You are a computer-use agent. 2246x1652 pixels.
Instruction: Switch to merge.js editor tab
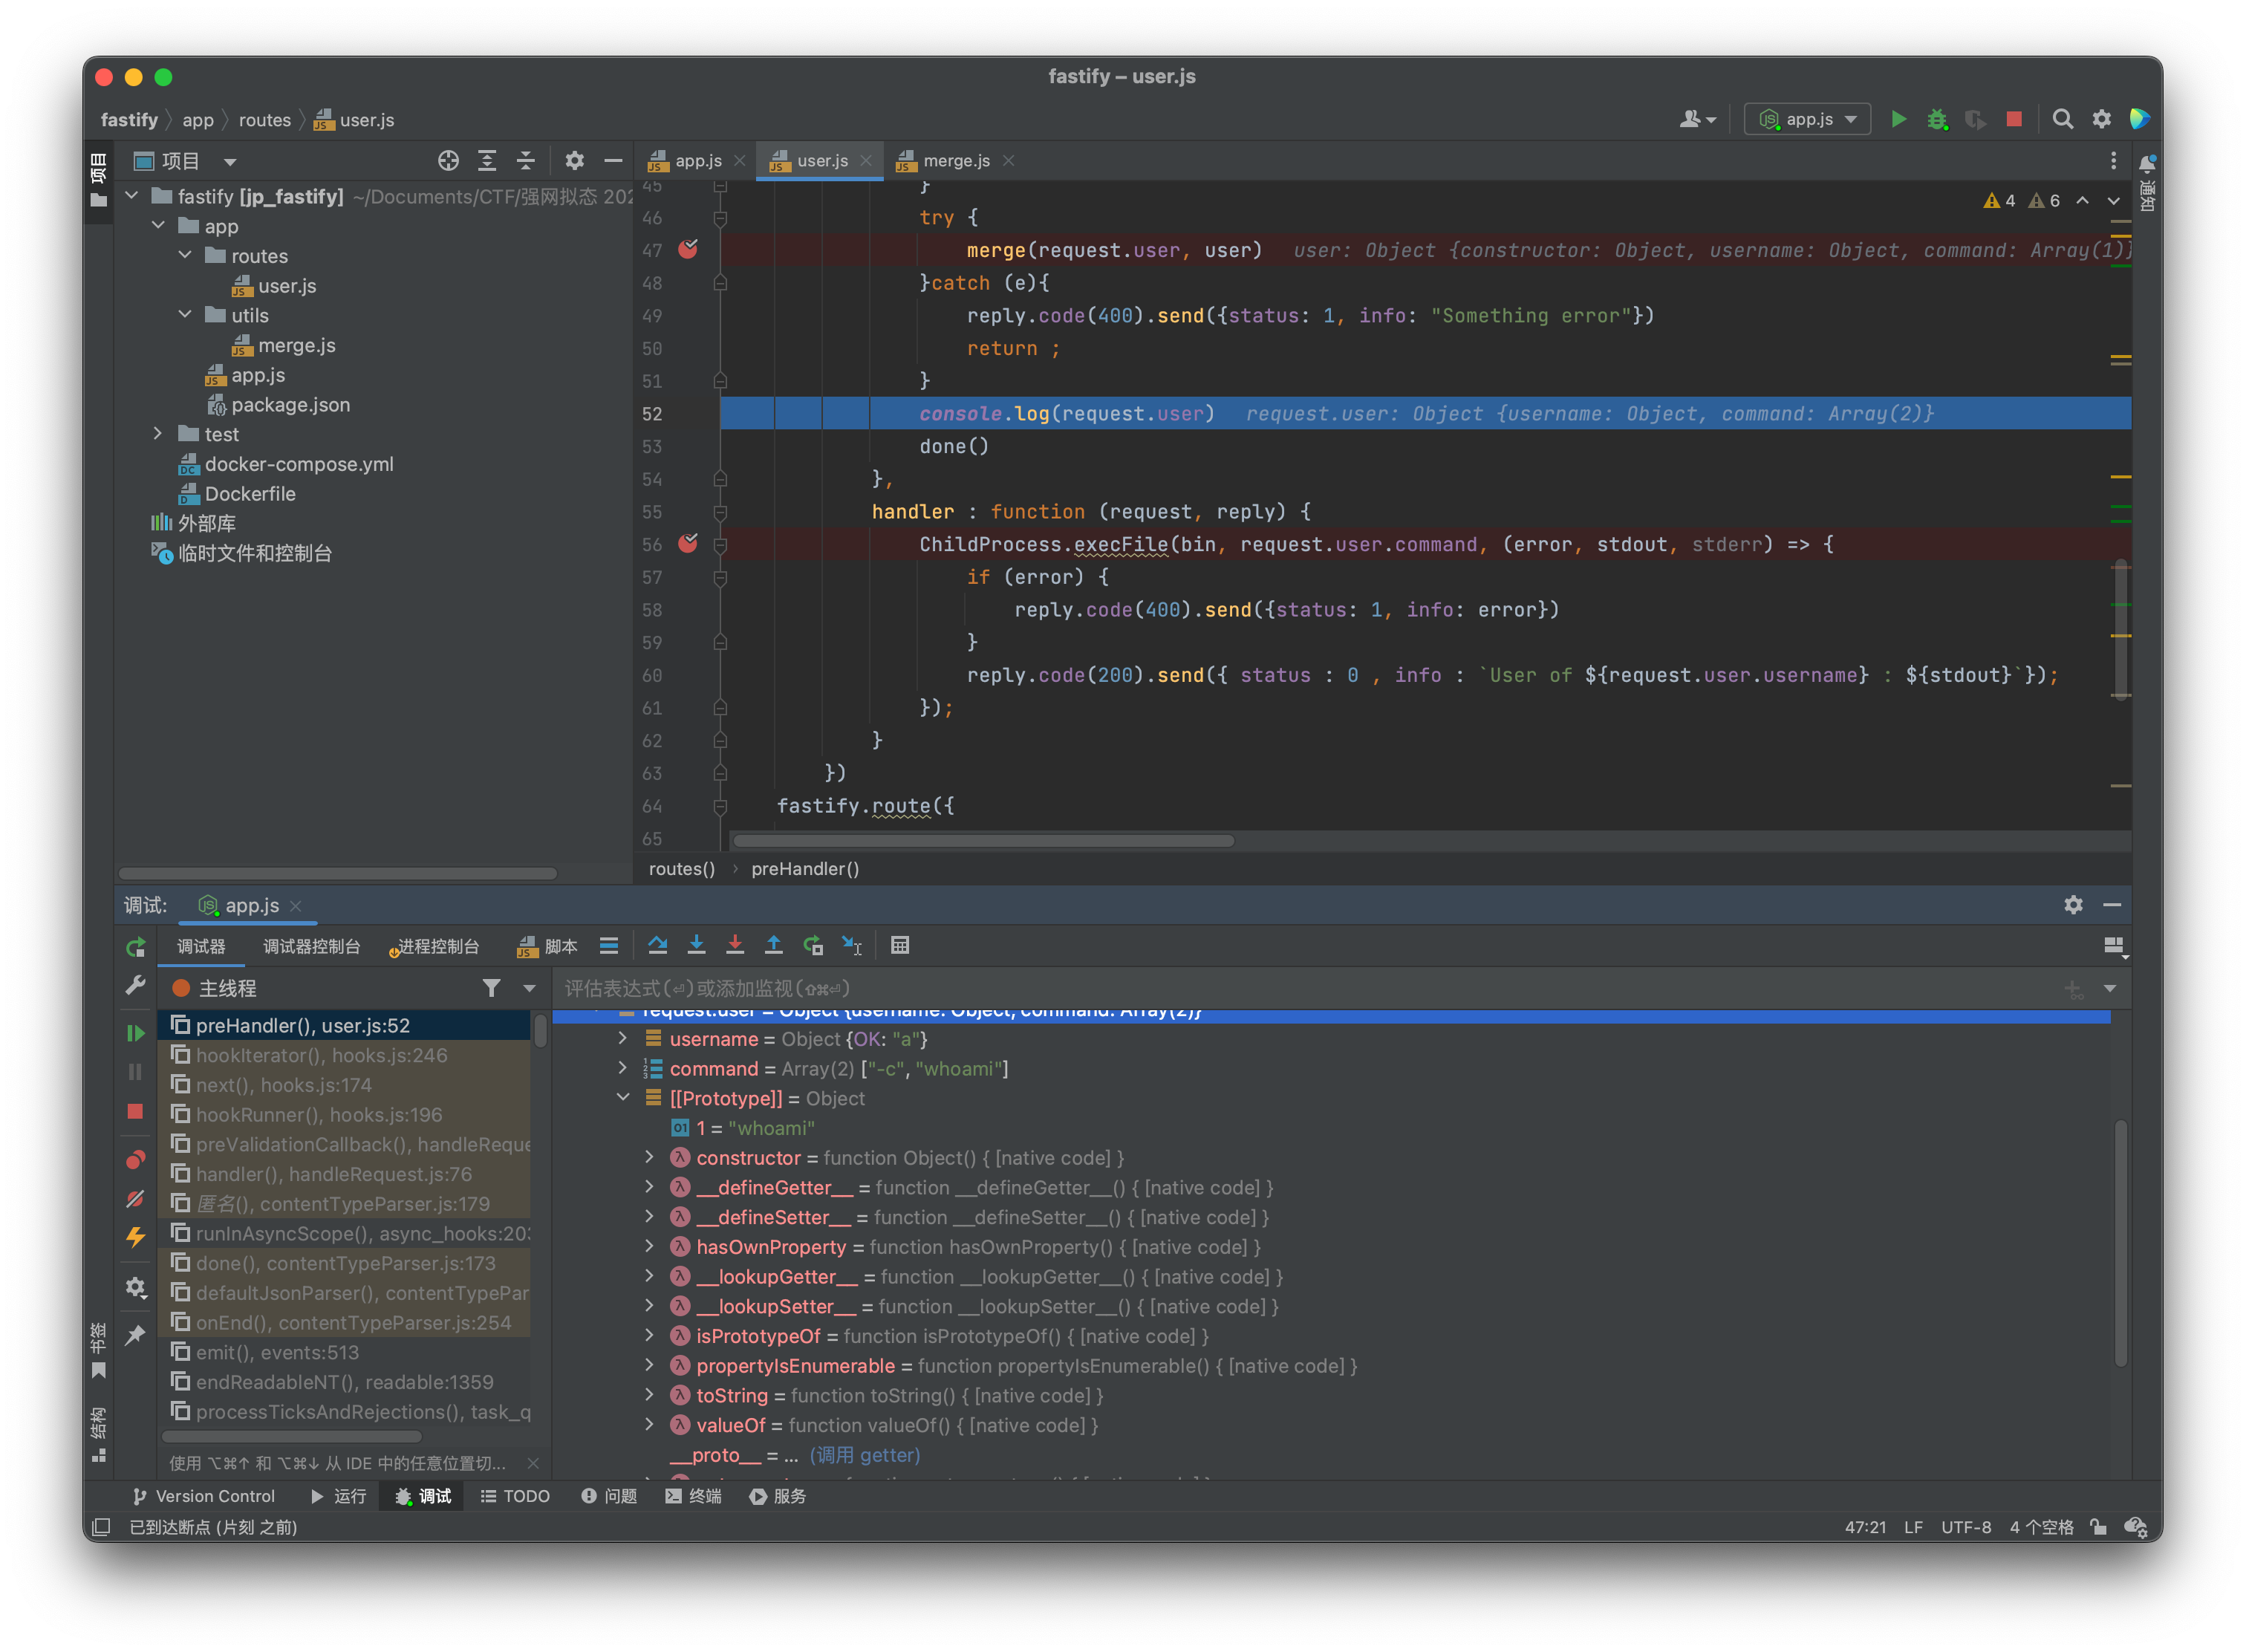[956, 160]
